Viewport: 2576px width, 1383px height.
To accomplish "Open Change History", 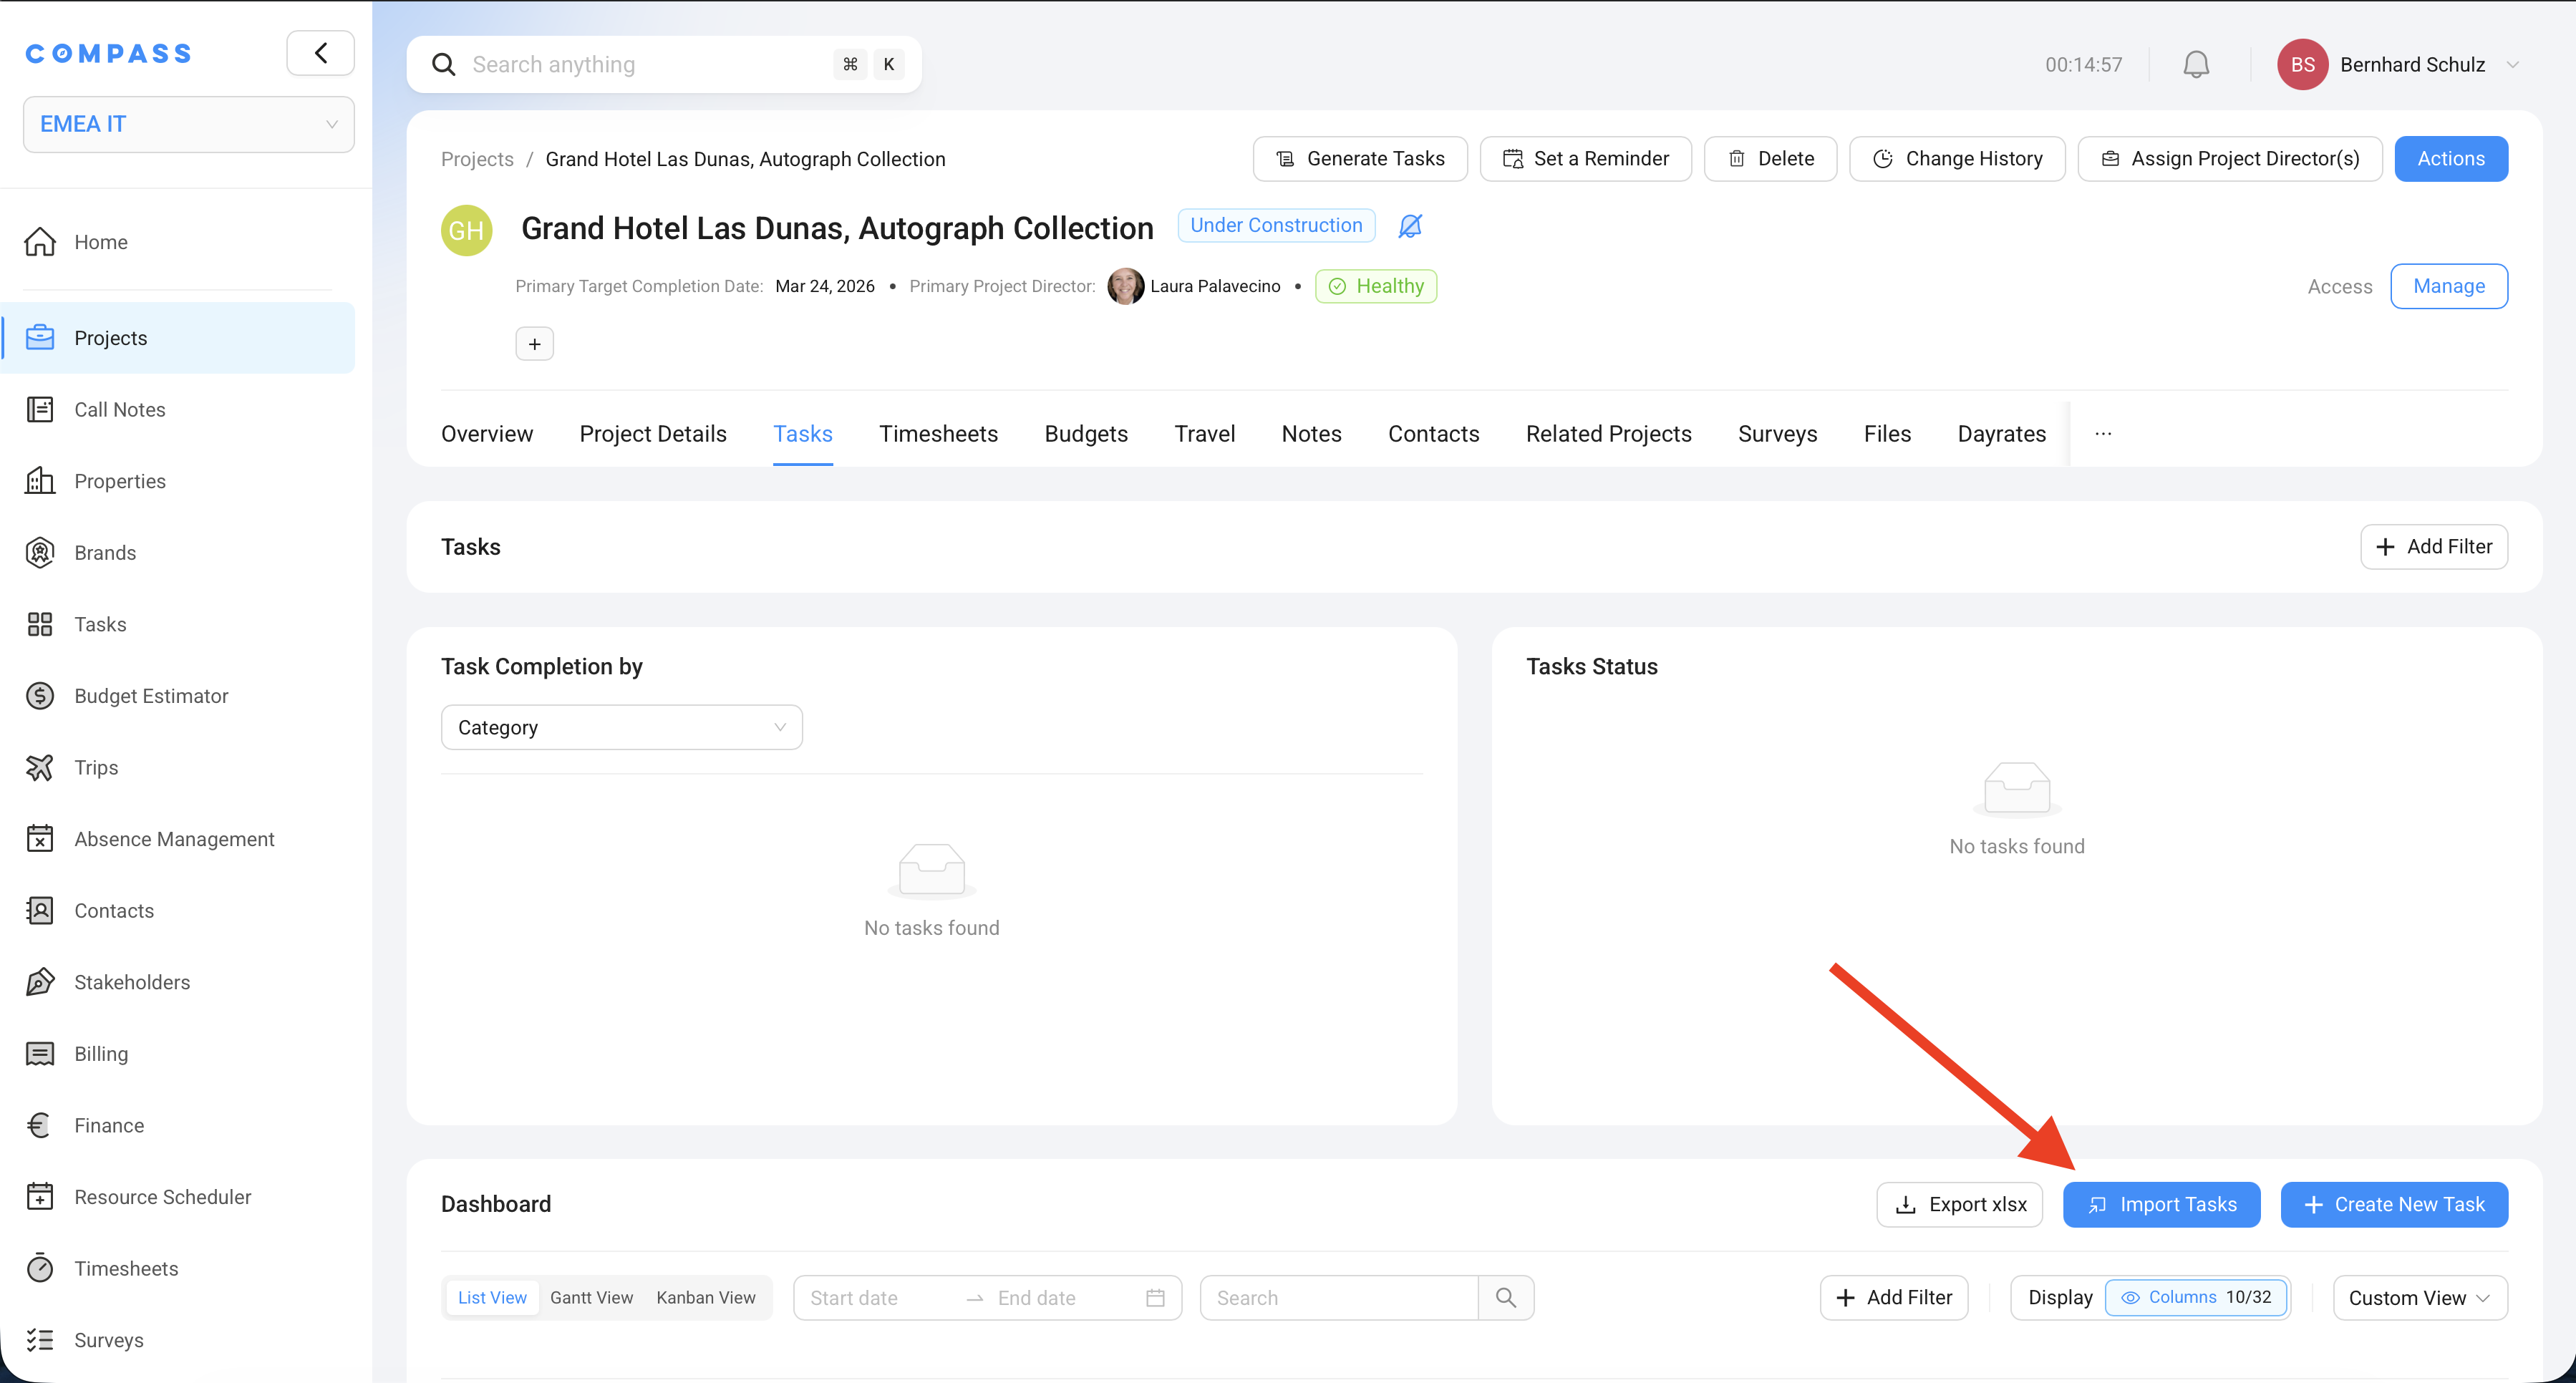I will click(x=1957, y=159).
